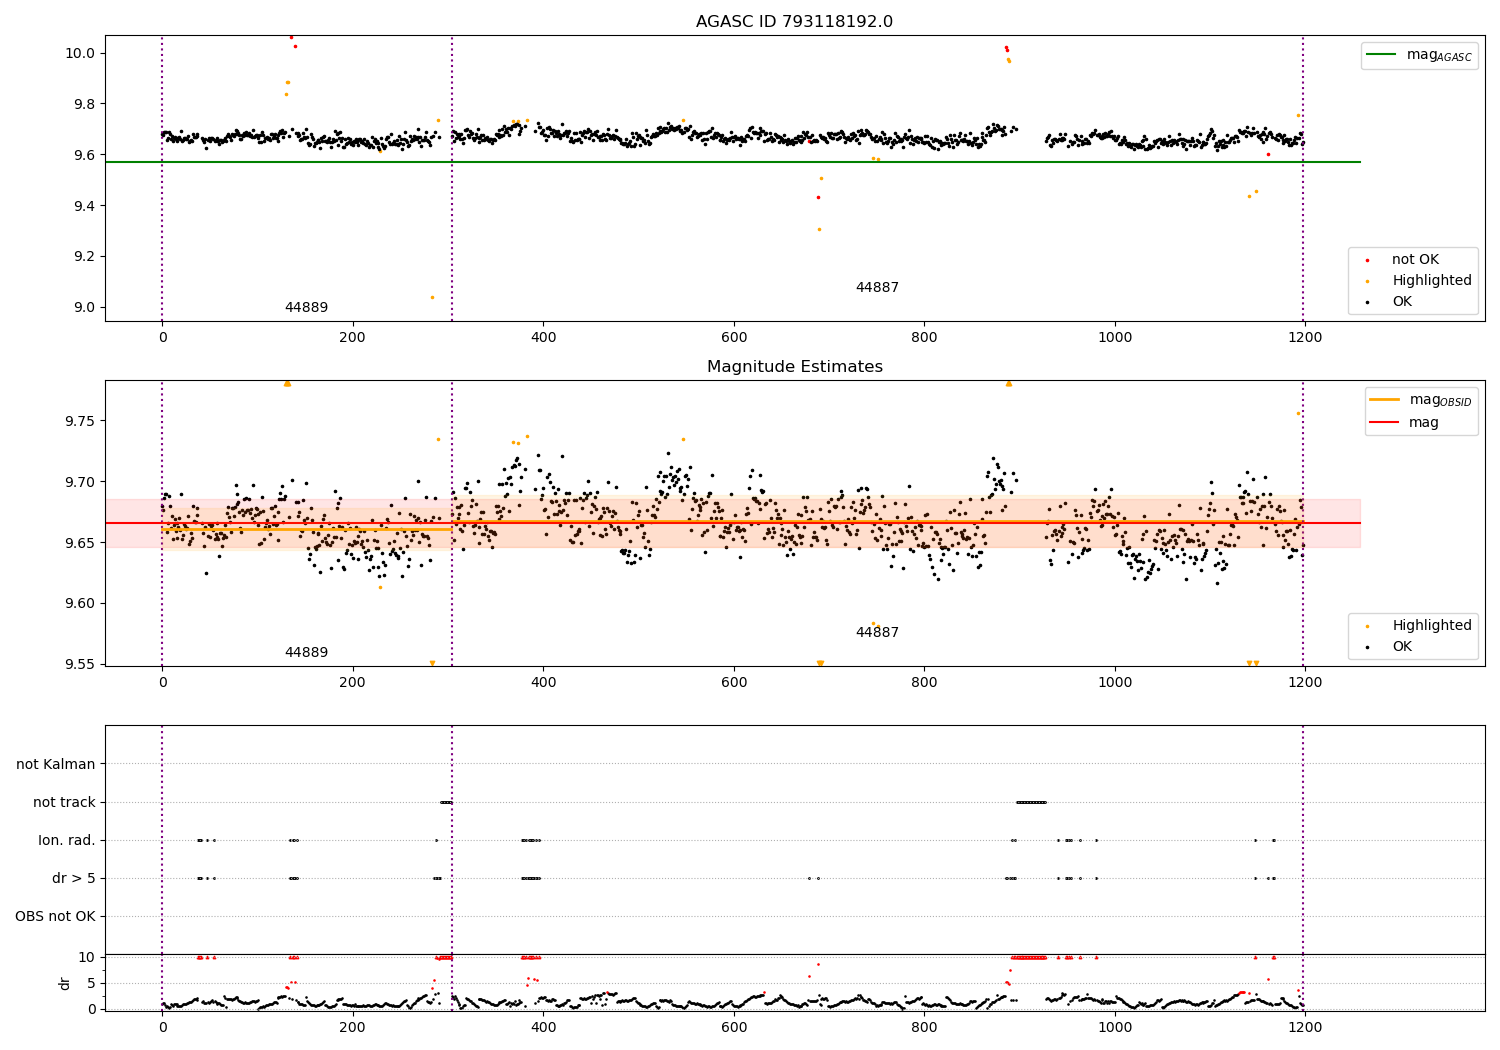Click the 'OBS not OK' y-axis label

click(56, 916)
